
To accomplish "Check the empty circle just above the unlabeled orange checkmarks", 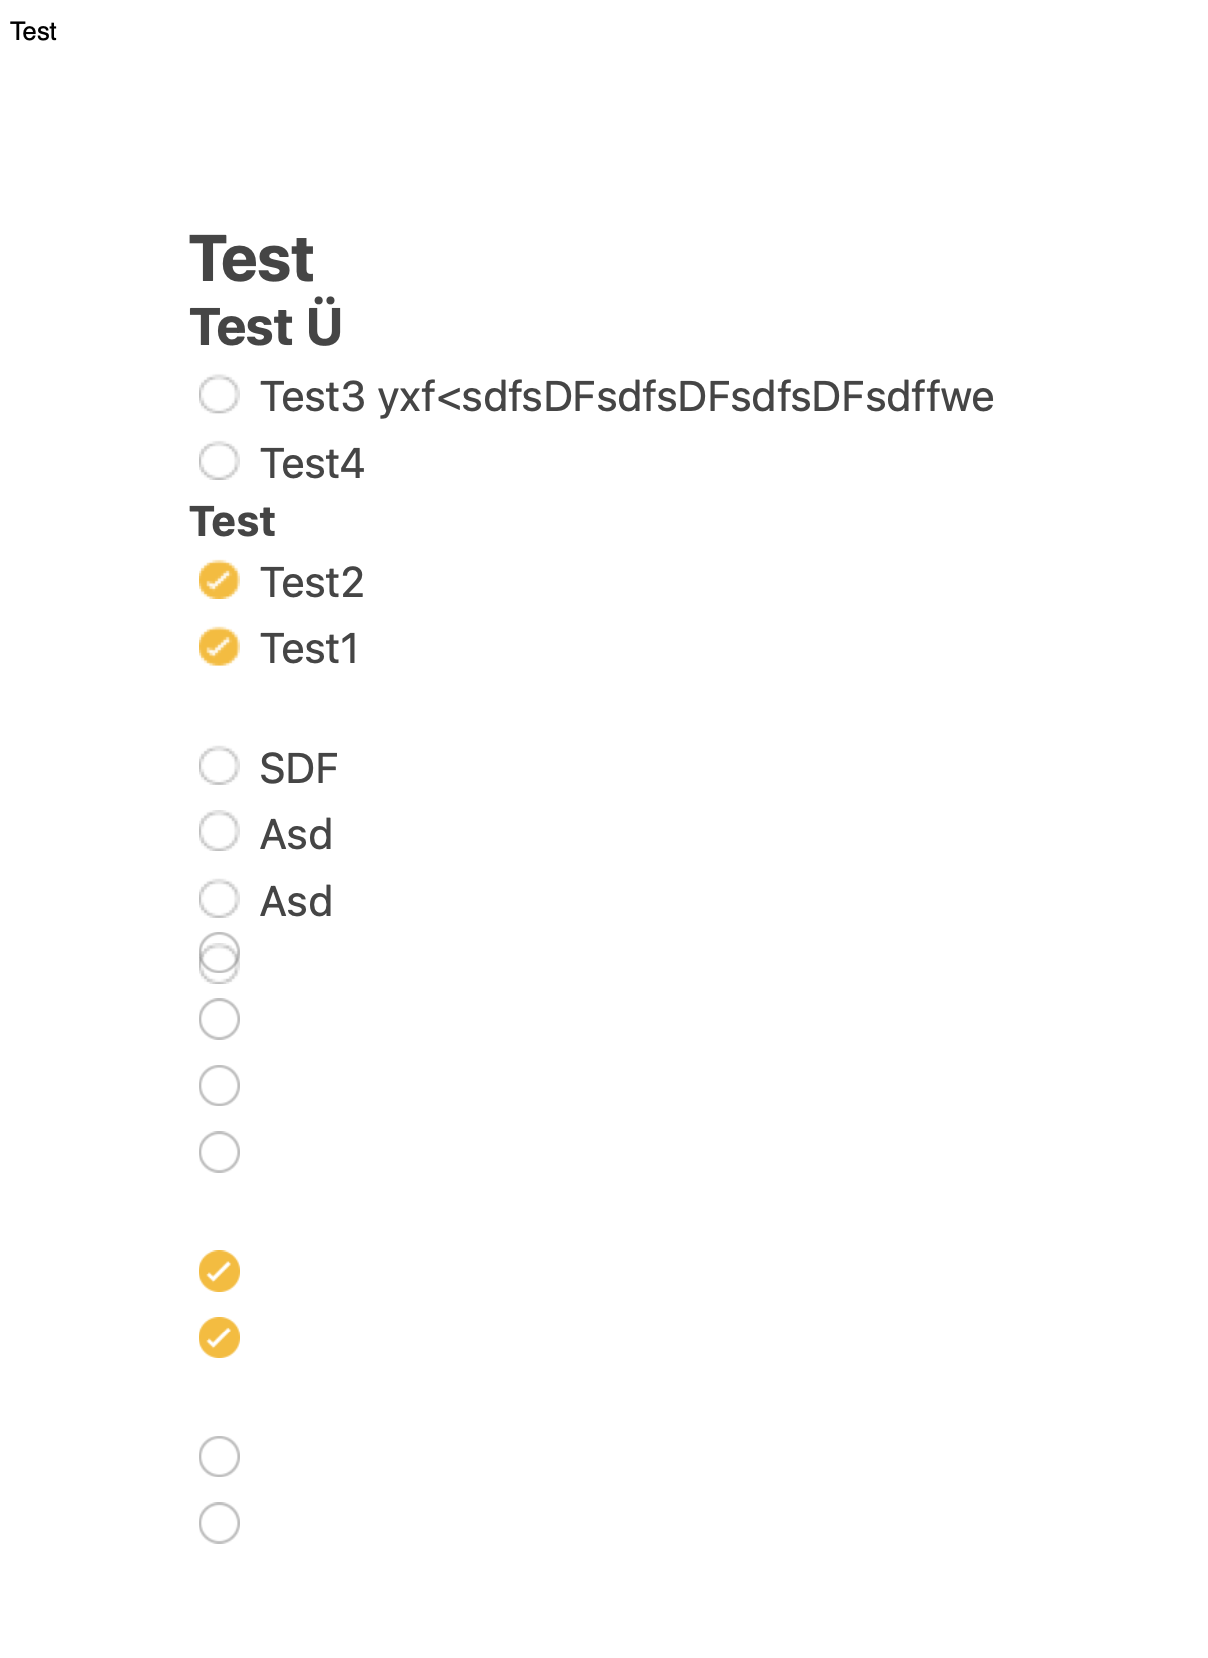I will pyautogui.click(x=219, y=1152).
